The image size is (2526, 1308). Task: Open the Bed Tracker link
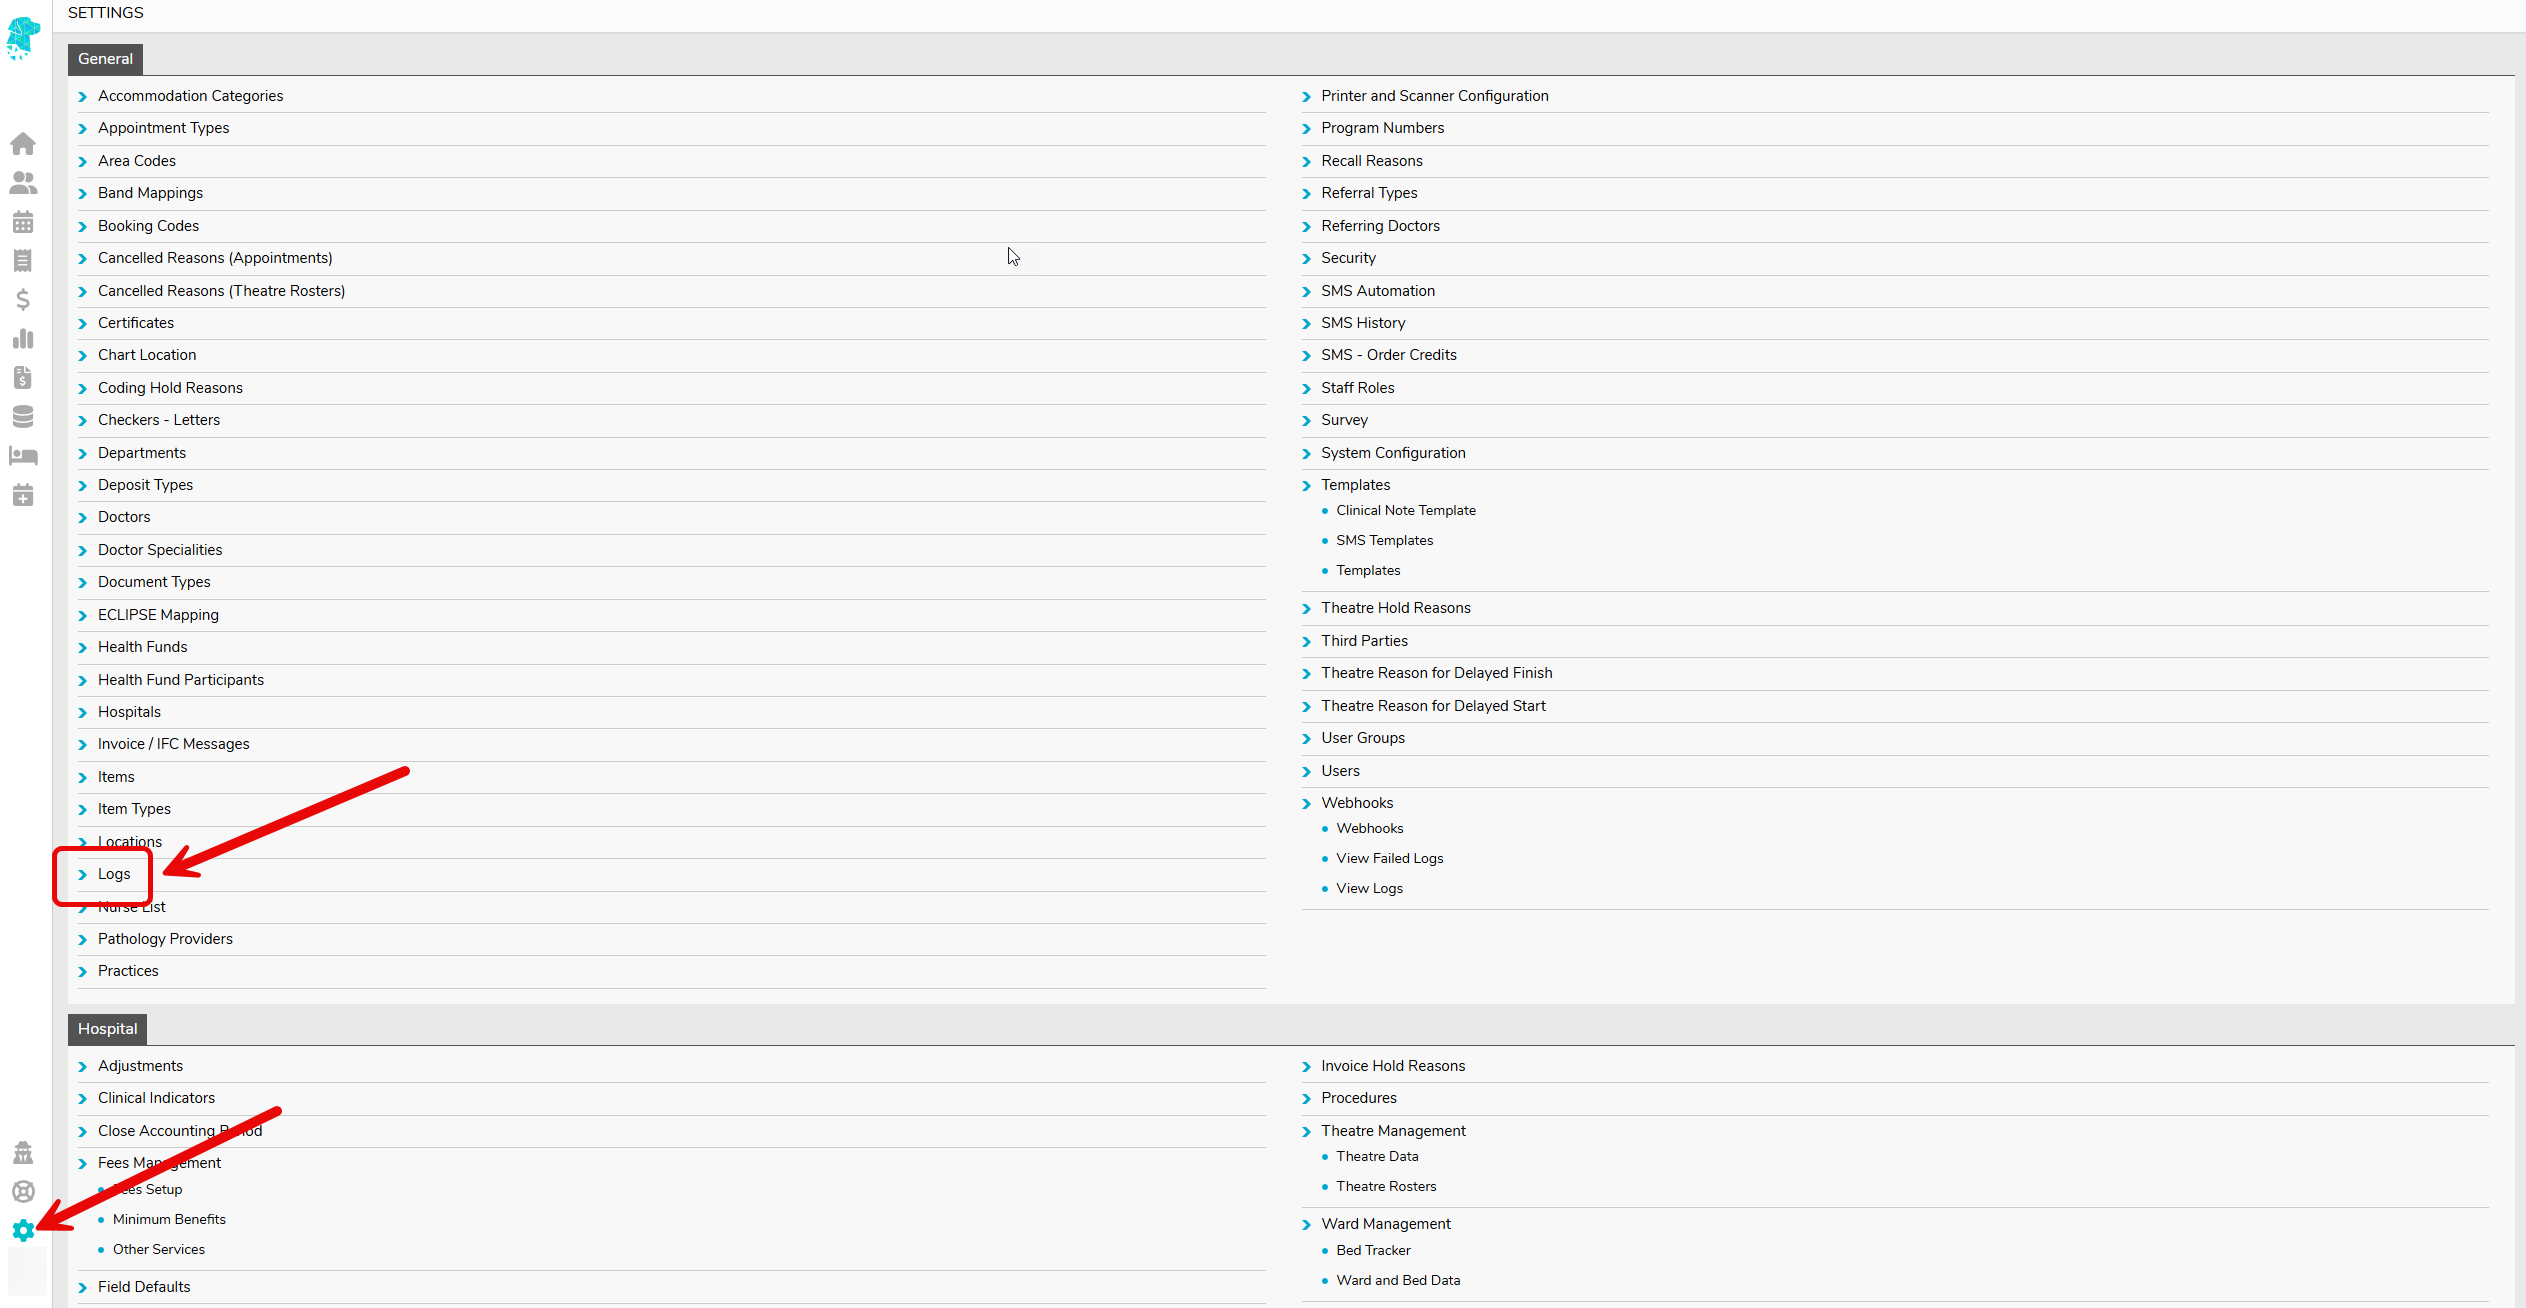pyautogui.click(x=1373, y=1250)
